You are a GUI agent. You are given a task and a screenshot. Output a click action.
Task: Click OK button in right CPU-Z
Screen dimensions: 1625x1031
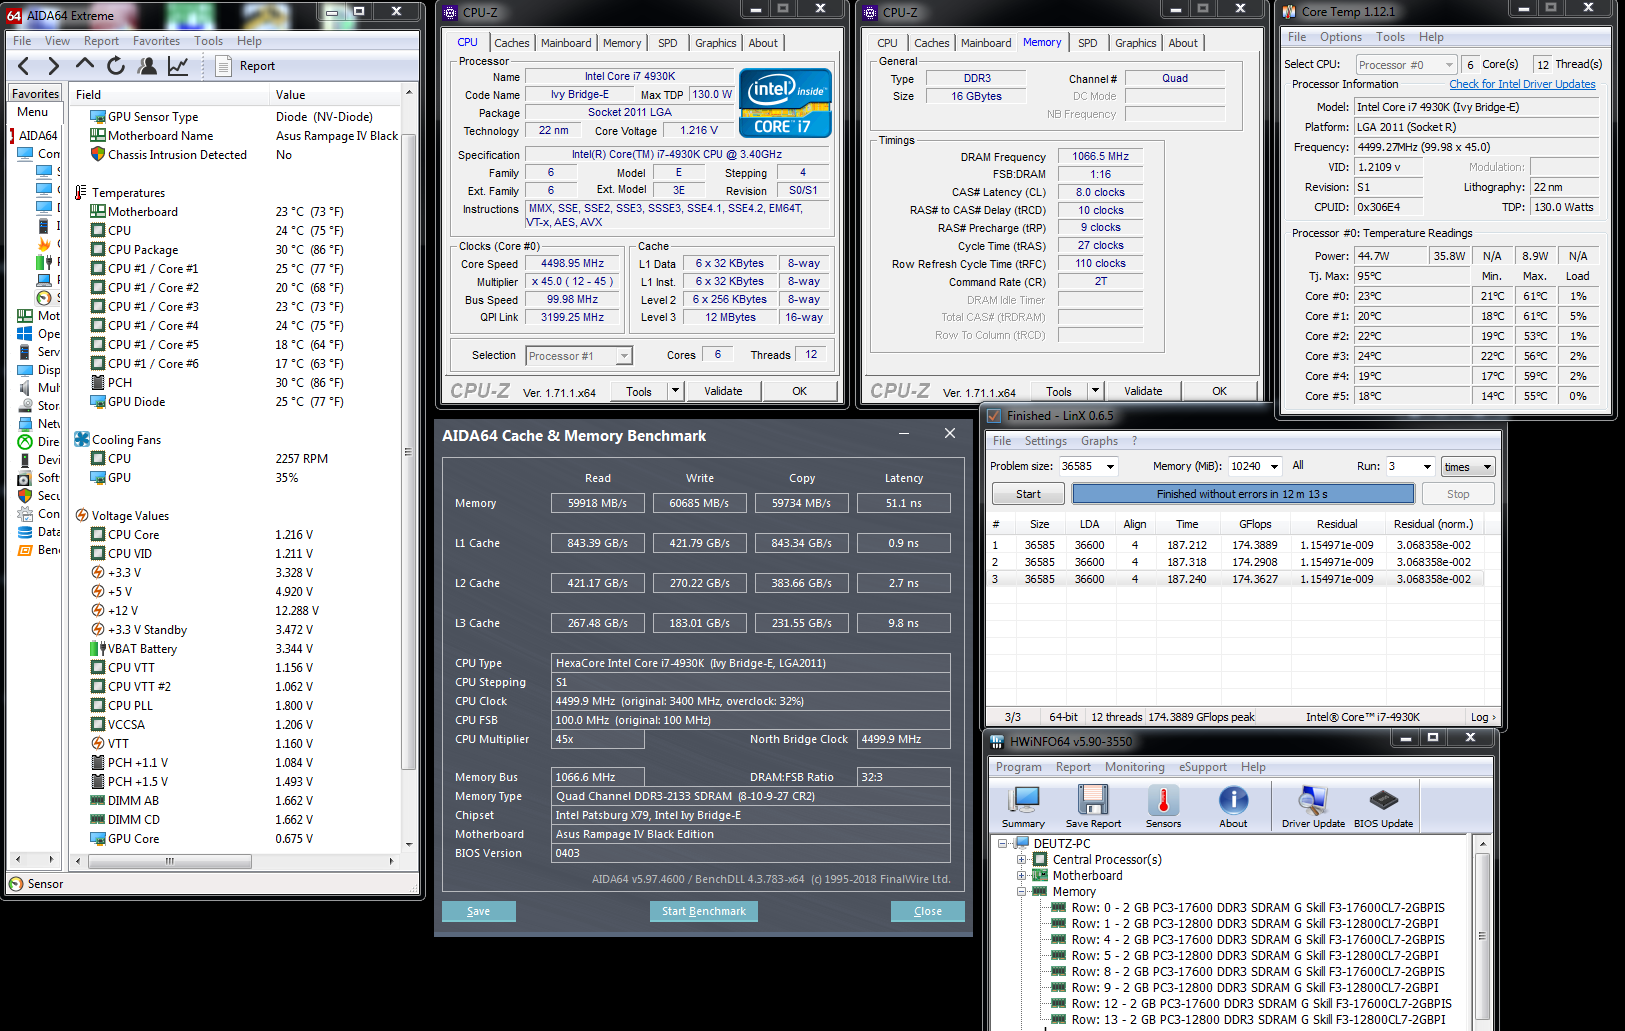coord(1219,391)
